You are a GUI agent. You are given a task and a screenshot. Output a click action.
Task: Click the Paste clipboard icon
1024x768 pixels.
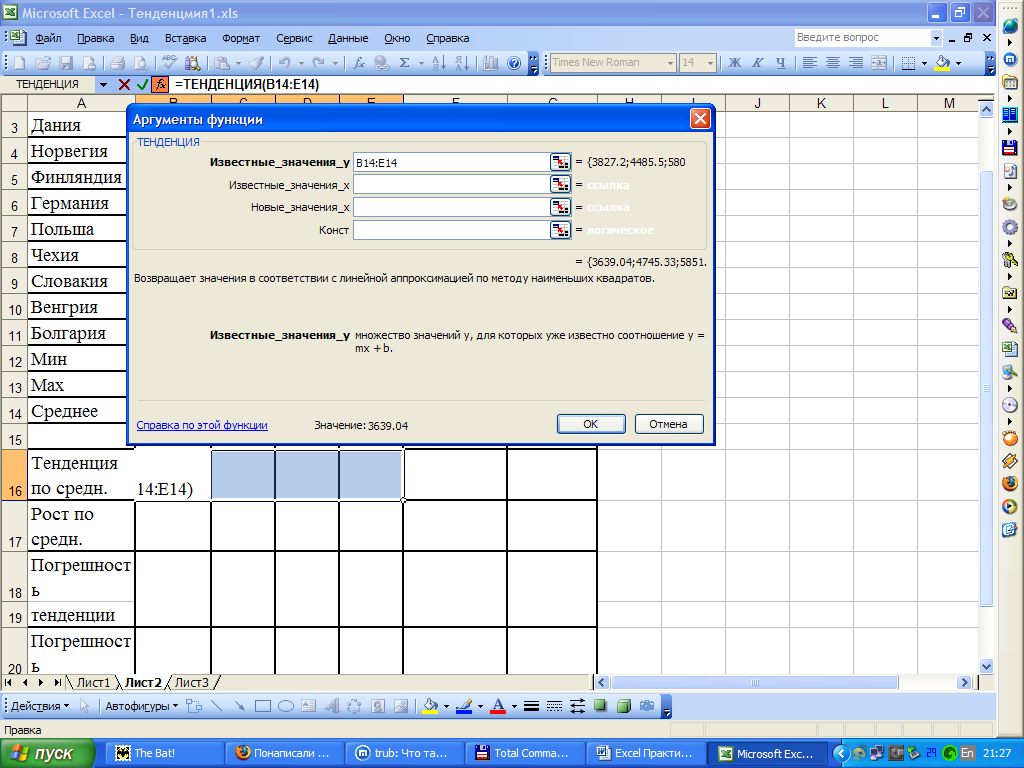pos(223,63)
